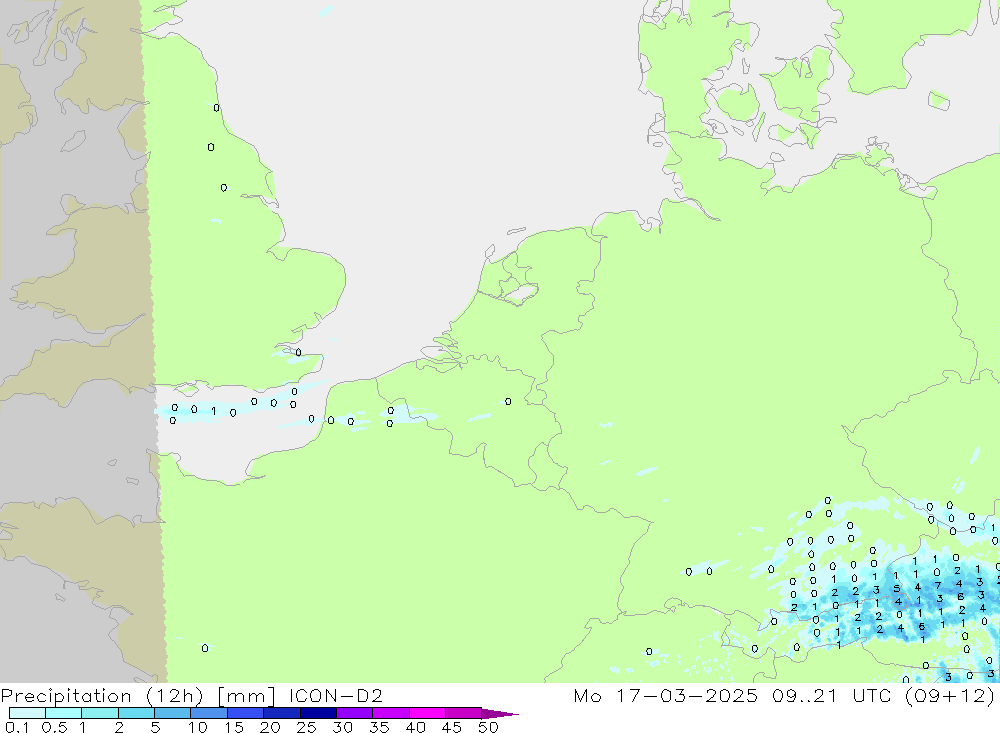Click the '[mm]' unit label

coord(247,696)
